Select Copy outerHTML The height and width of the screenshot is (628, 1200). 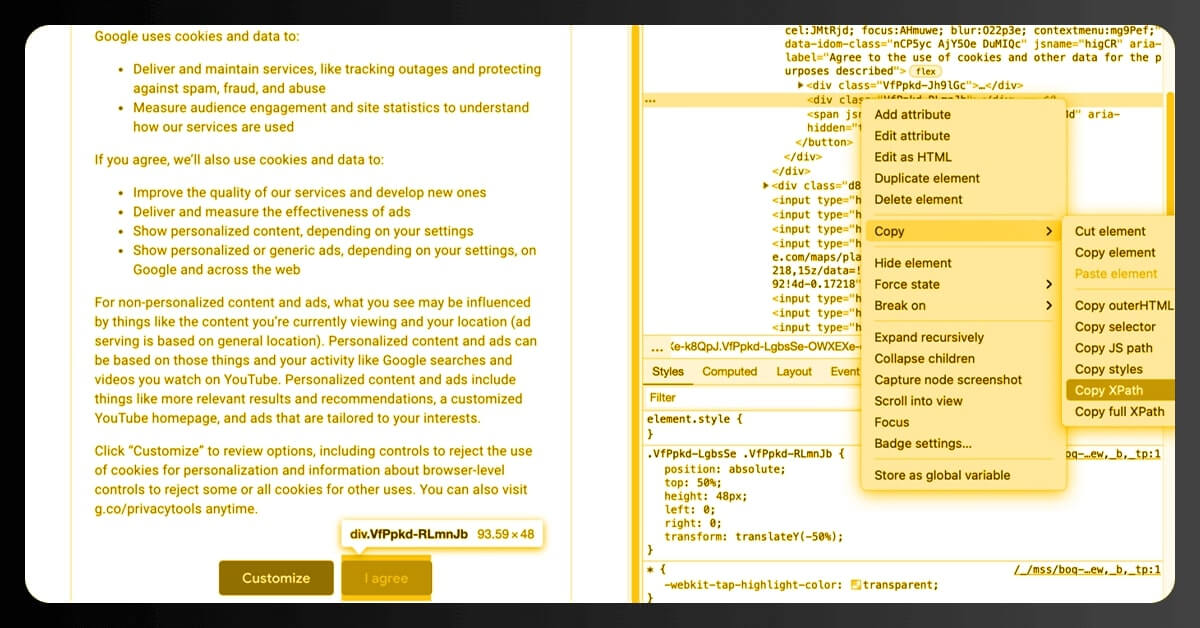1124,306
